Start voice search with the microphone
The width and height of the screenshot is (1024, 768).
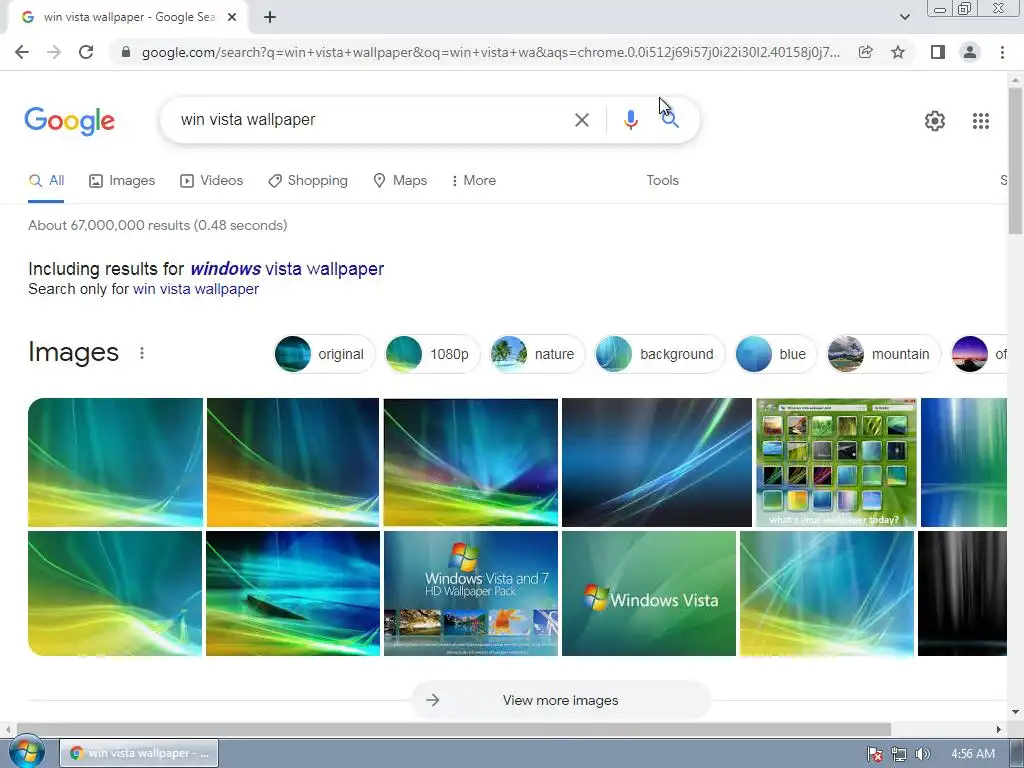pyautogui.click(x=630, y=120)
